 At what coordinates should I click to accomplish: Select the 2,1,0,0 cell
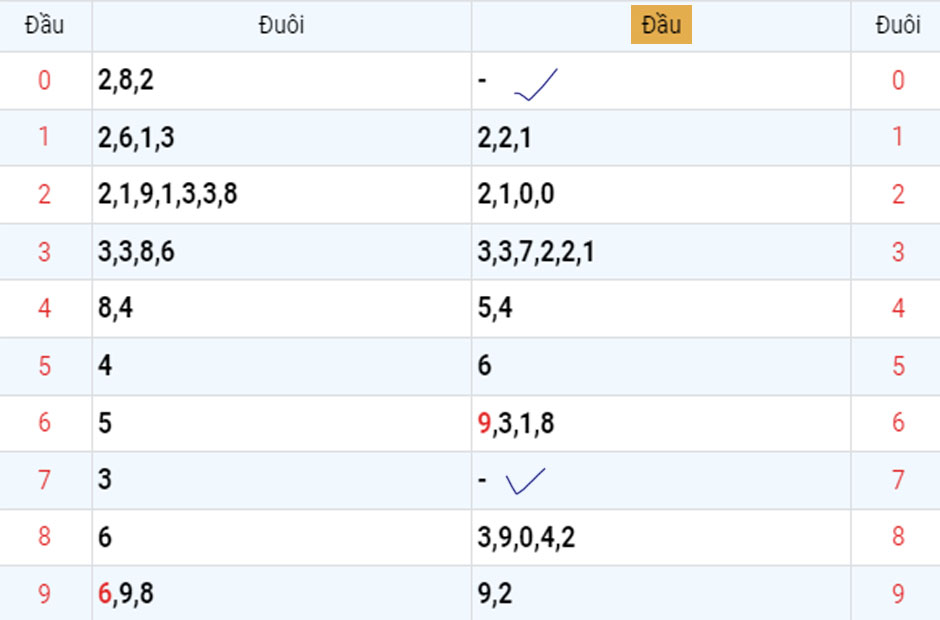pyautogui.click(x=515, y=195)
